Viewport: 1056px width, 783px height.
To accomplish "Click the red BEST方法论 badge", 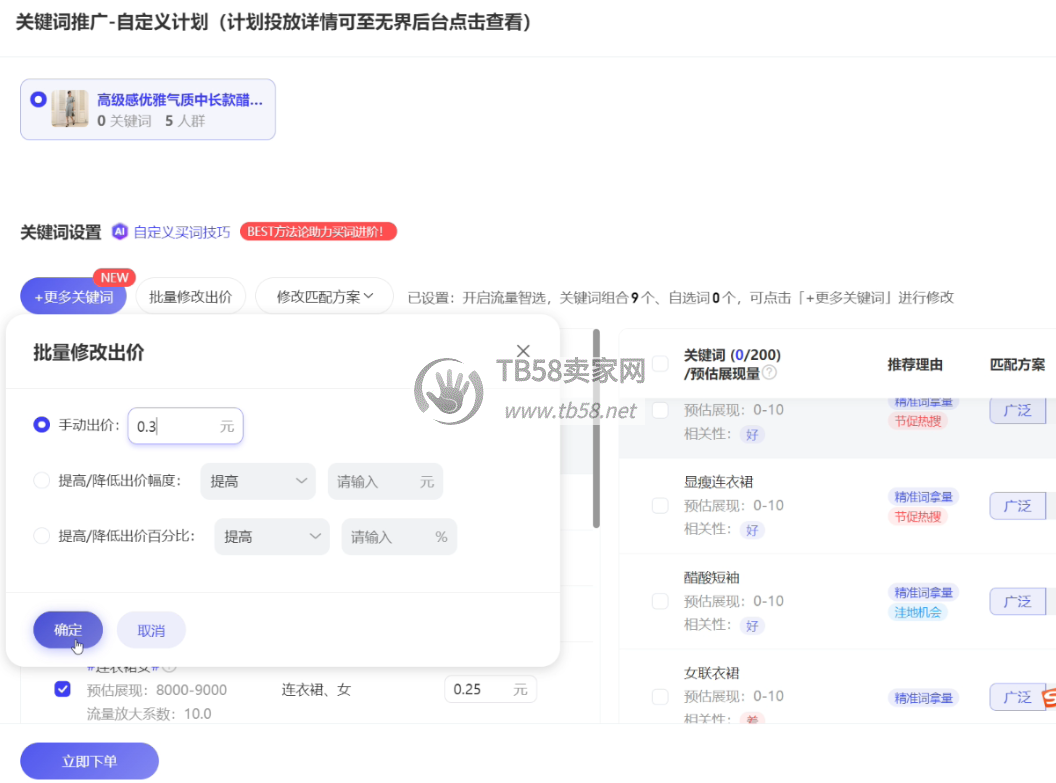I will [x=318, y=231].
